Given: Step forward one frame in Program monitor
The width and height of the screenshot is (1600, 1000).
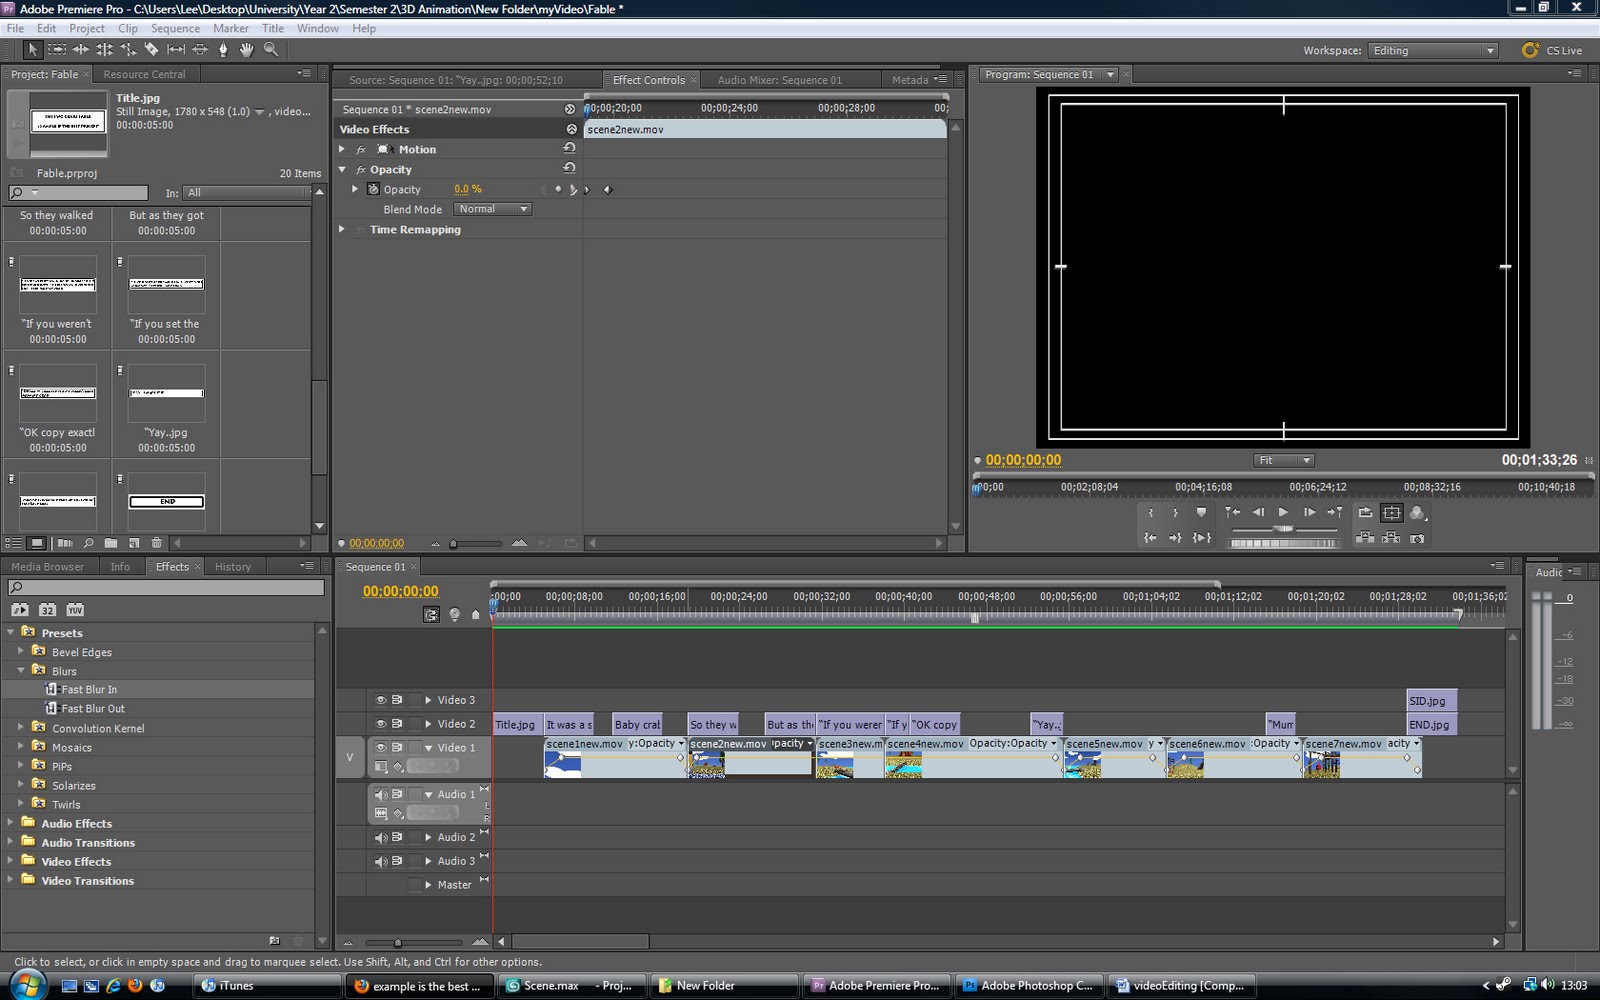Looking at the screenshot, I should (x=1309, y=513).
